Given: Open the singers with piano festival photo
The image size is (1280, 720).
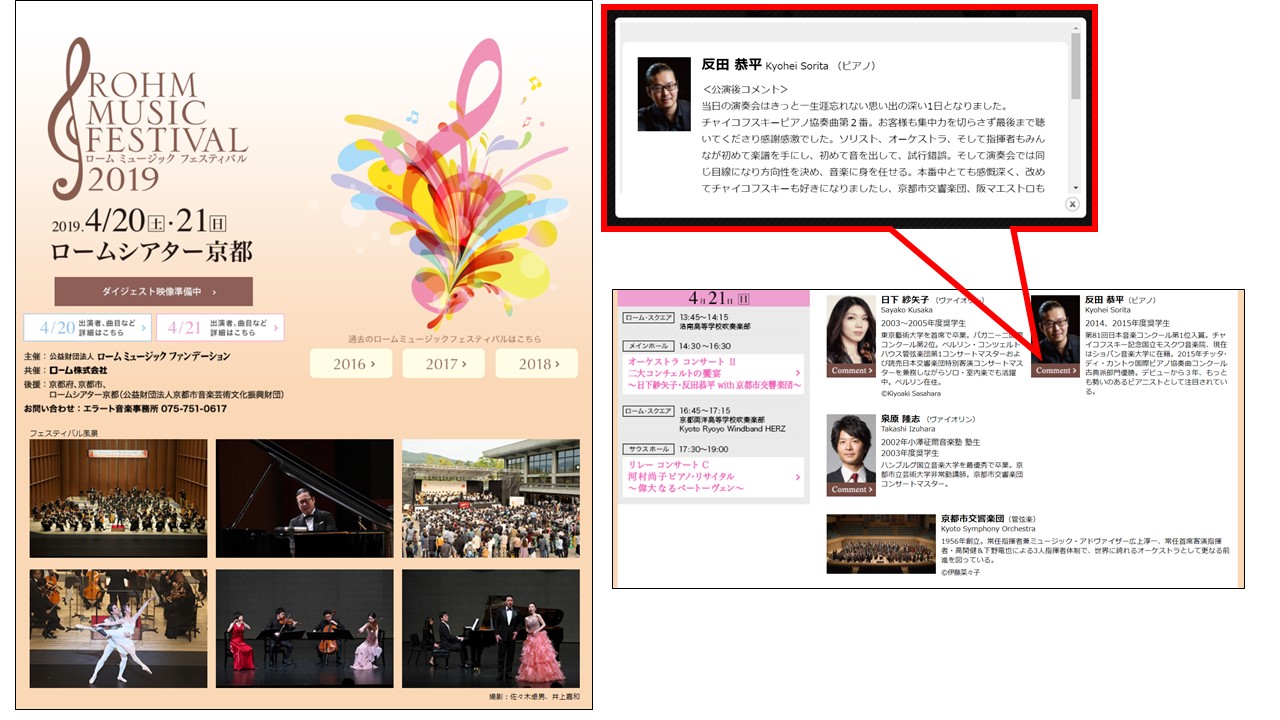Looking at the screenshot, I should (x=490, y=629).
